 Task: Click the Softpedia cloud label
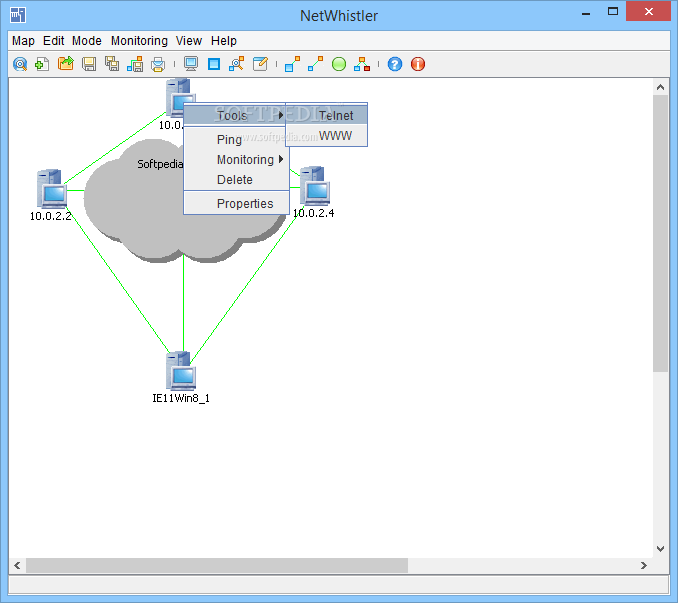[160, 164]
